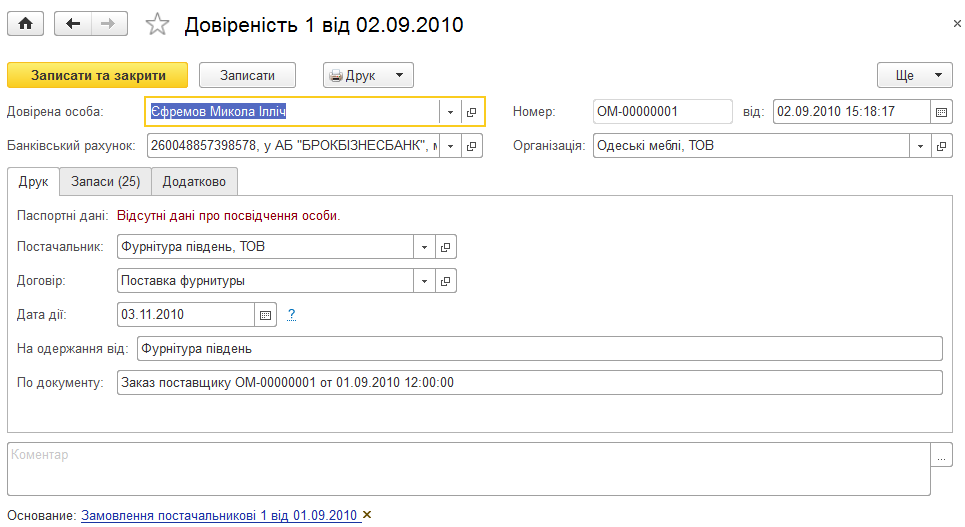
Task: Click the Записати button
Action: tap(247, 75)
